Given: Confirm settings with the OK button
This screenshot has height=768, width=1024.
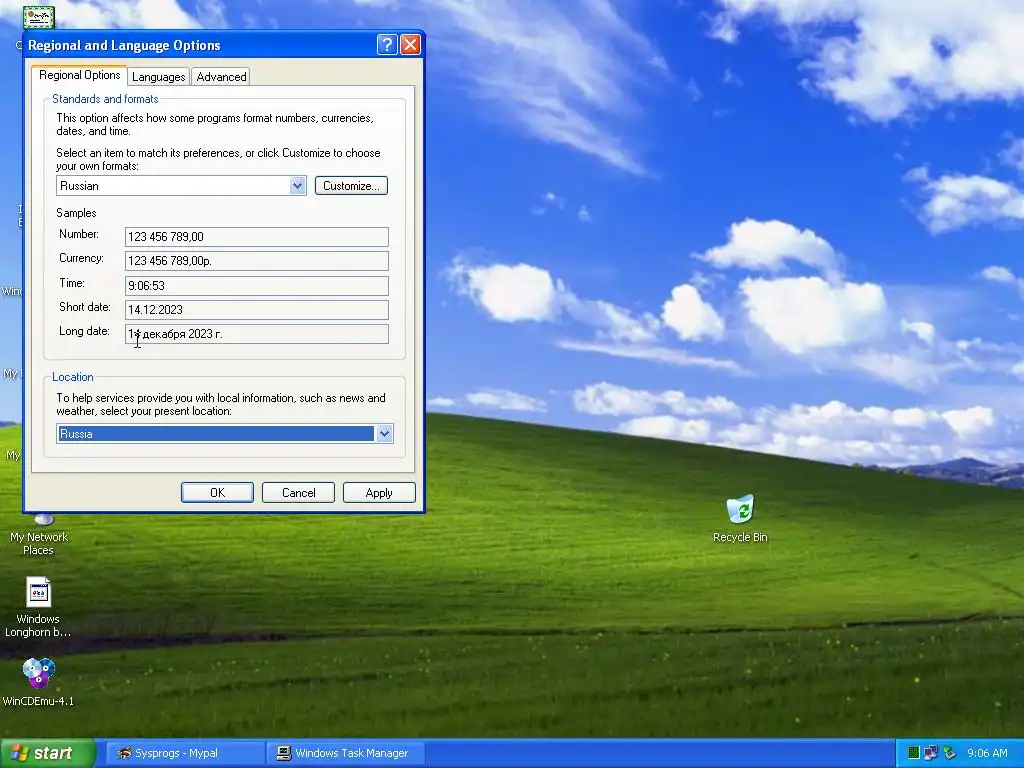Looking at the screenshot, I should click(217, 492).
